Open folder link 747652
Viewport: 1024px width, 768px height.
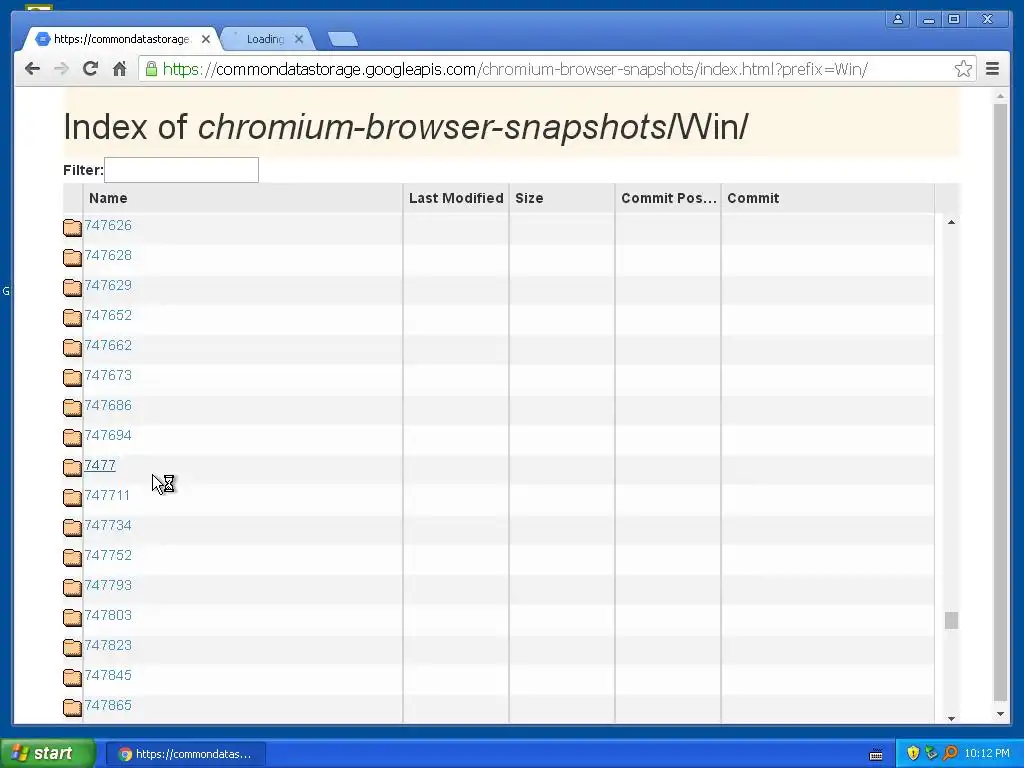[108, 315]
